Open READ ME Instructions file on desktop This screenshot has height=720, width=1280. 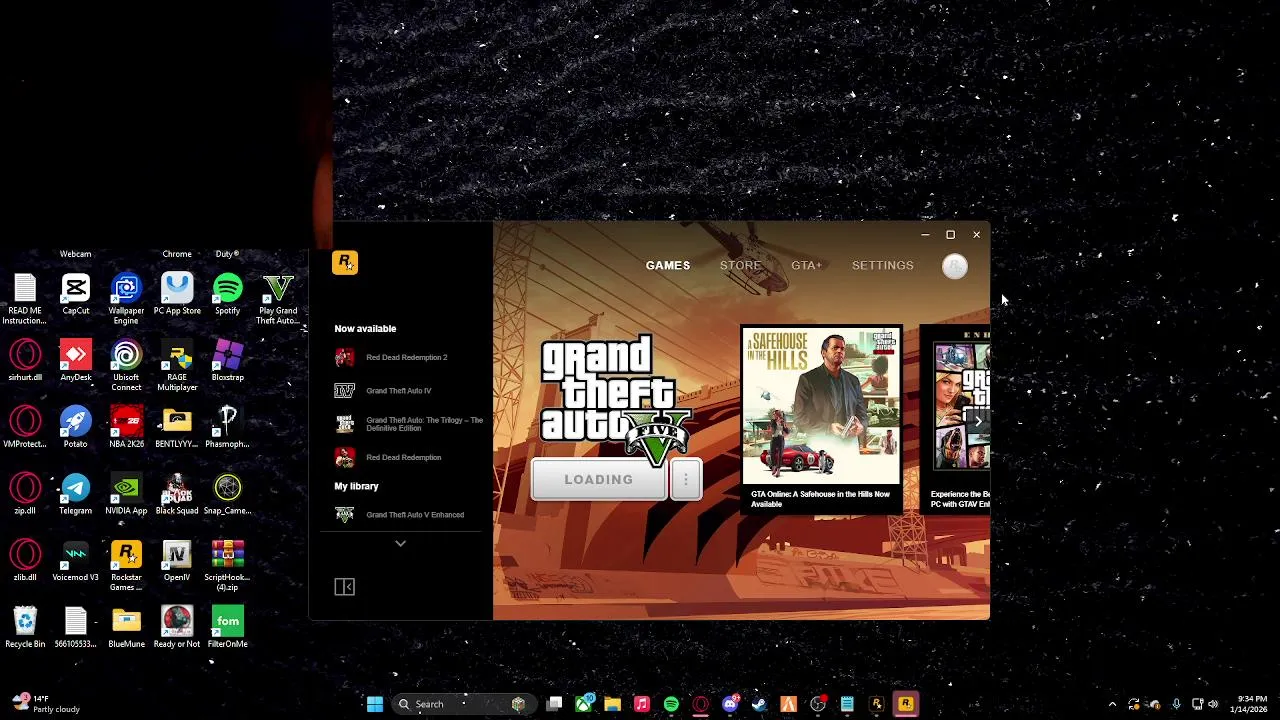pyautogui.click(x=25, y=298)
